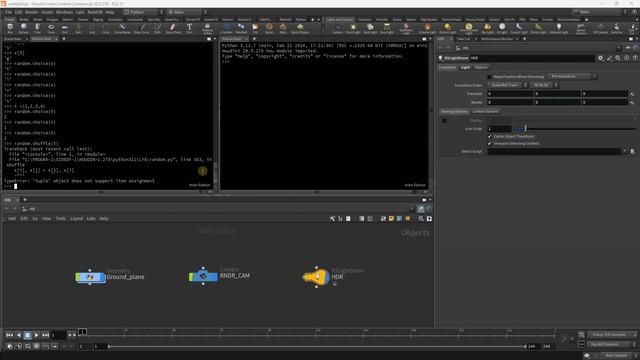The height and width of the screenshot is (360, 640).
Task: Open the Main take dropdown in menu bar
Action: point(599,12)
